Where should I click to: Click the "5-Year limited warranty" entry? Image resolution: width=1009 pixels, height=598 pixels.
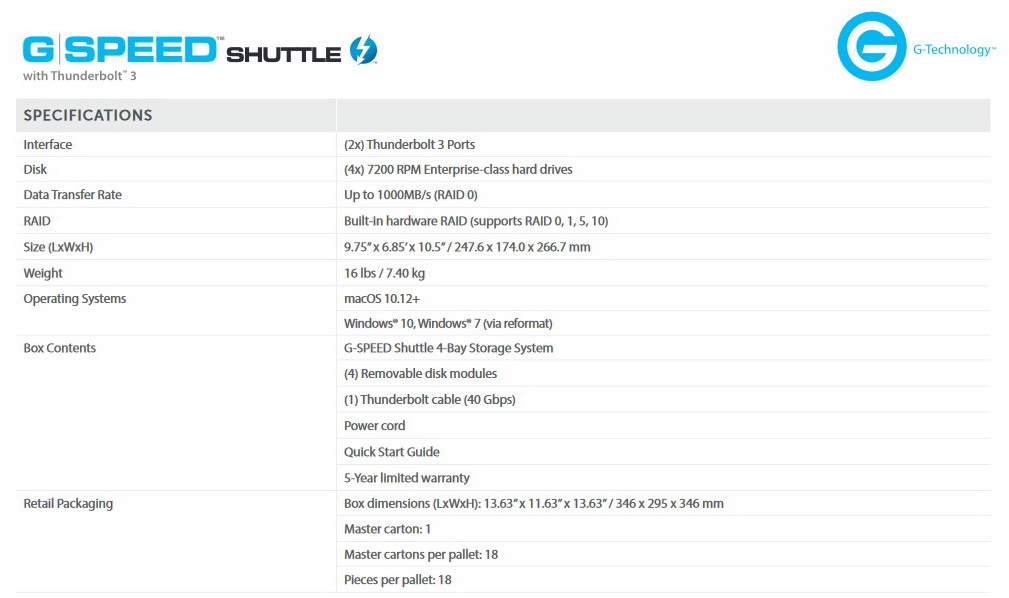(407, 478)
